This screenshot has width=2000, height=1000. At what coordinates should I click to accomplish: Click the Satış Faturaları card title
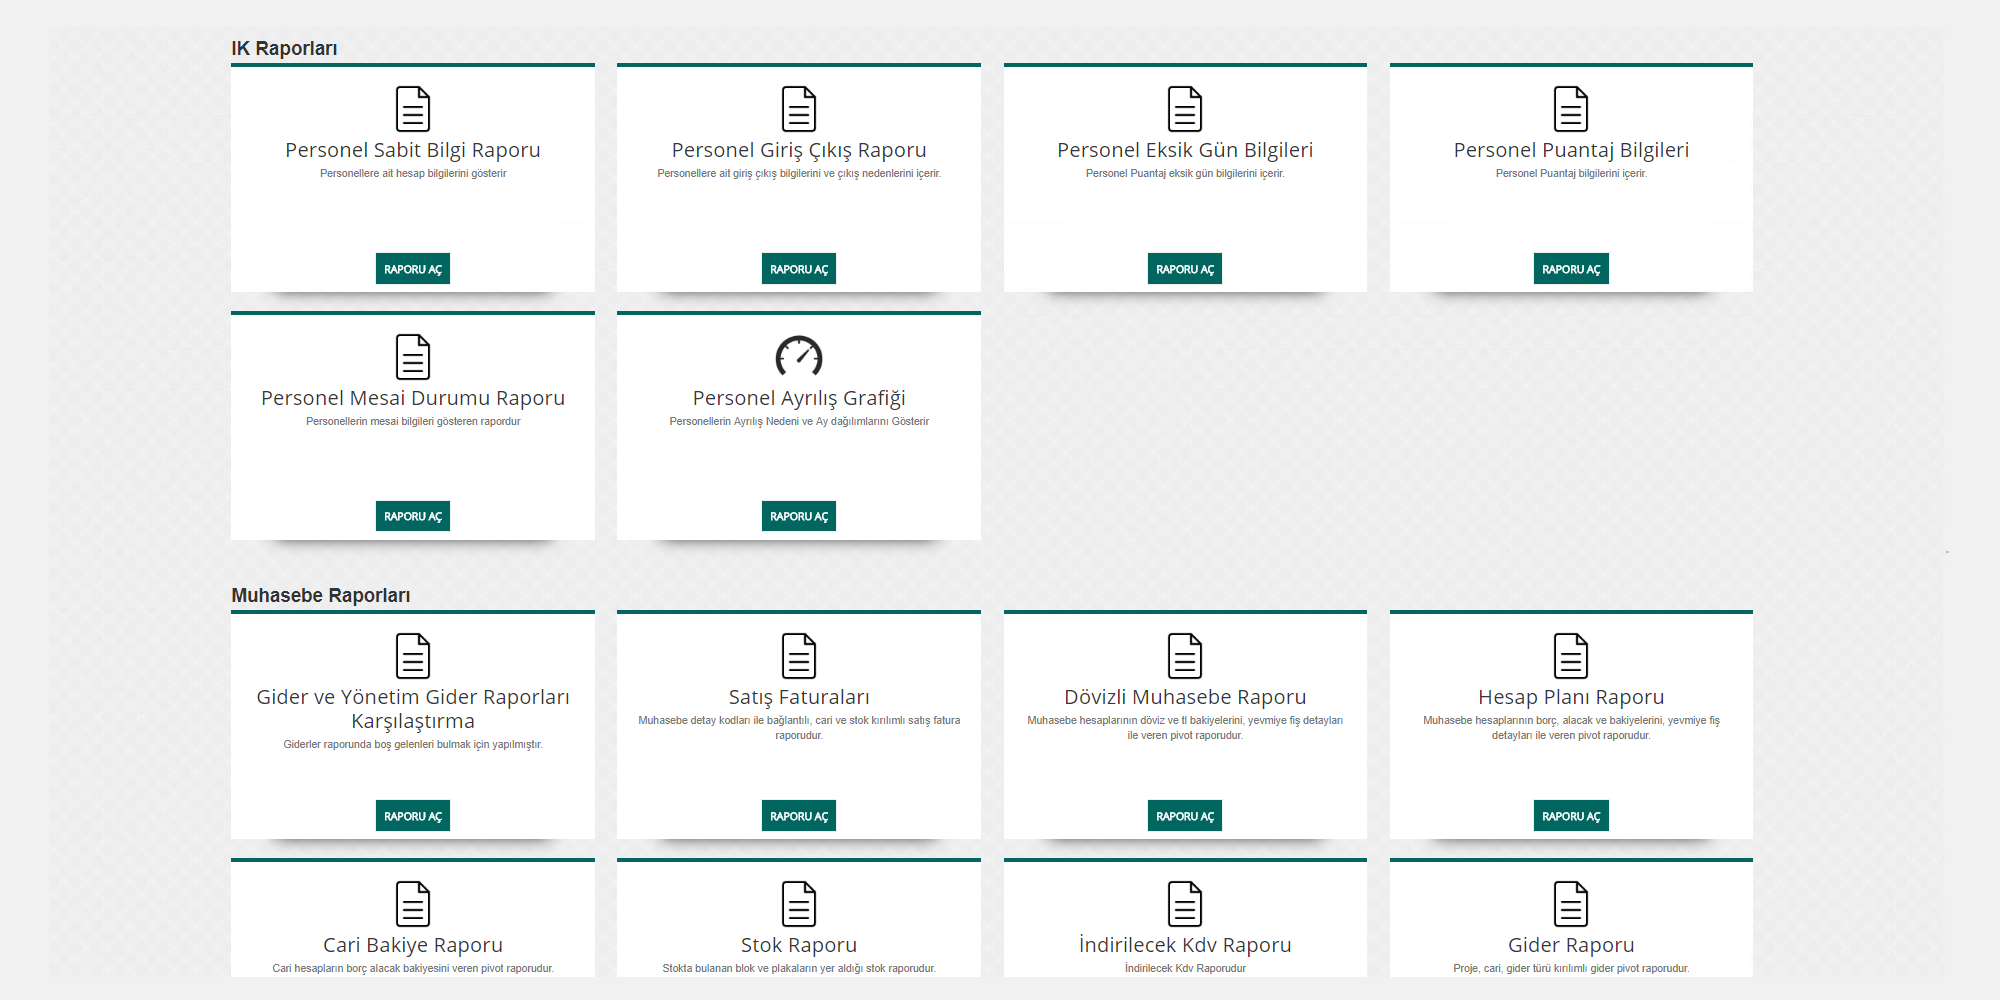(x=798, y=697)
